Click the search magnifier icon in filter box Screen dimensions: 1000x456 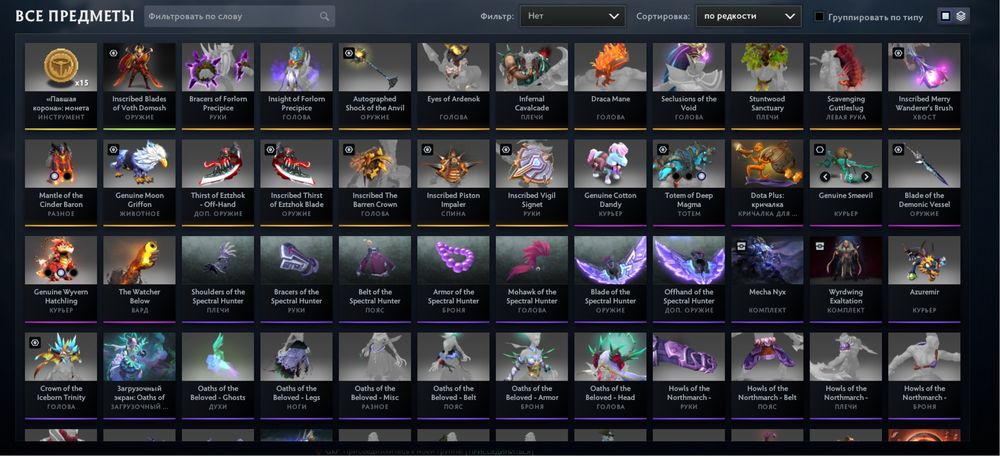pyautogui.click(x=325, y=16)
